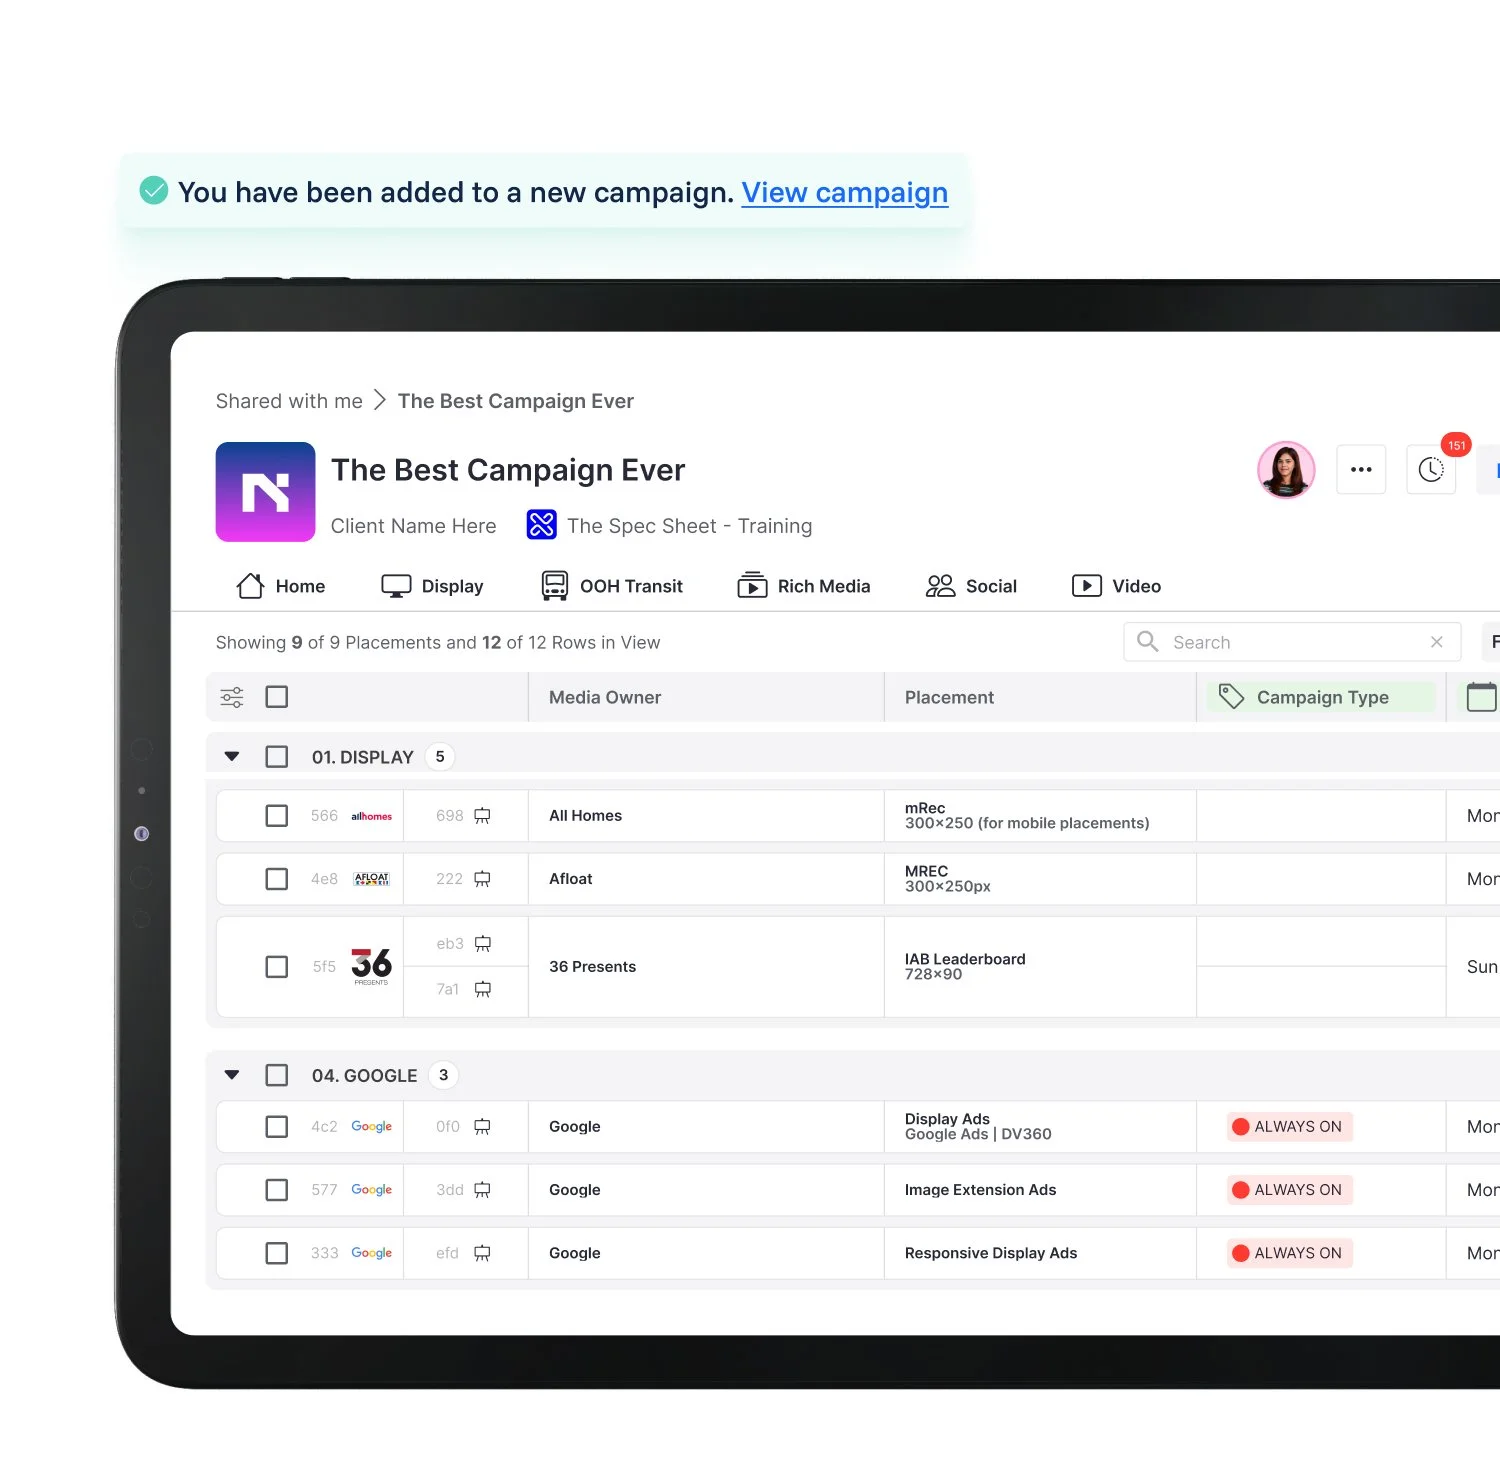This screenshot has height=1483, width=1500.
Task: Switch to the Home tab
Action: pyautogui.click(x=281, y=586)
